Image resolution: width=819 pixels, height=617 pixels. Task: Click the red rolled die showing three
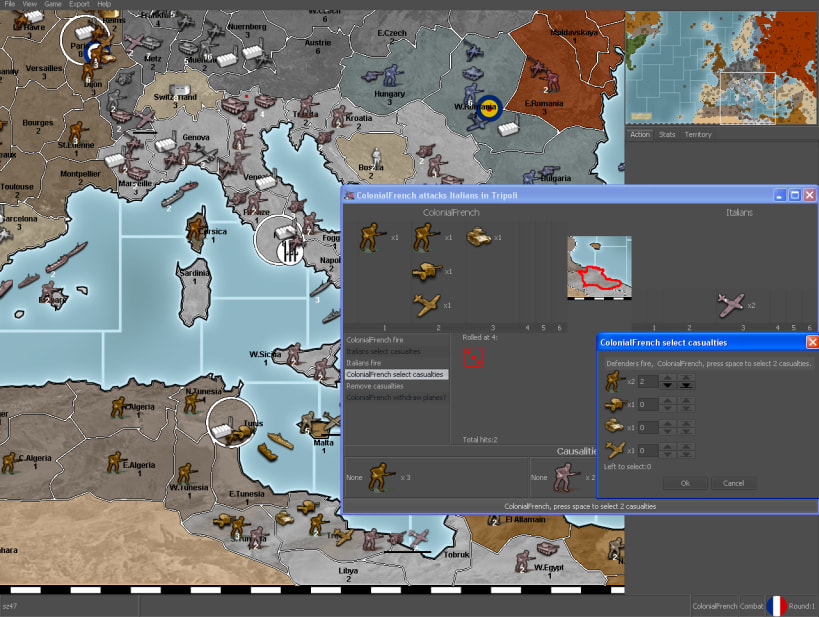[x=473, y=357]
